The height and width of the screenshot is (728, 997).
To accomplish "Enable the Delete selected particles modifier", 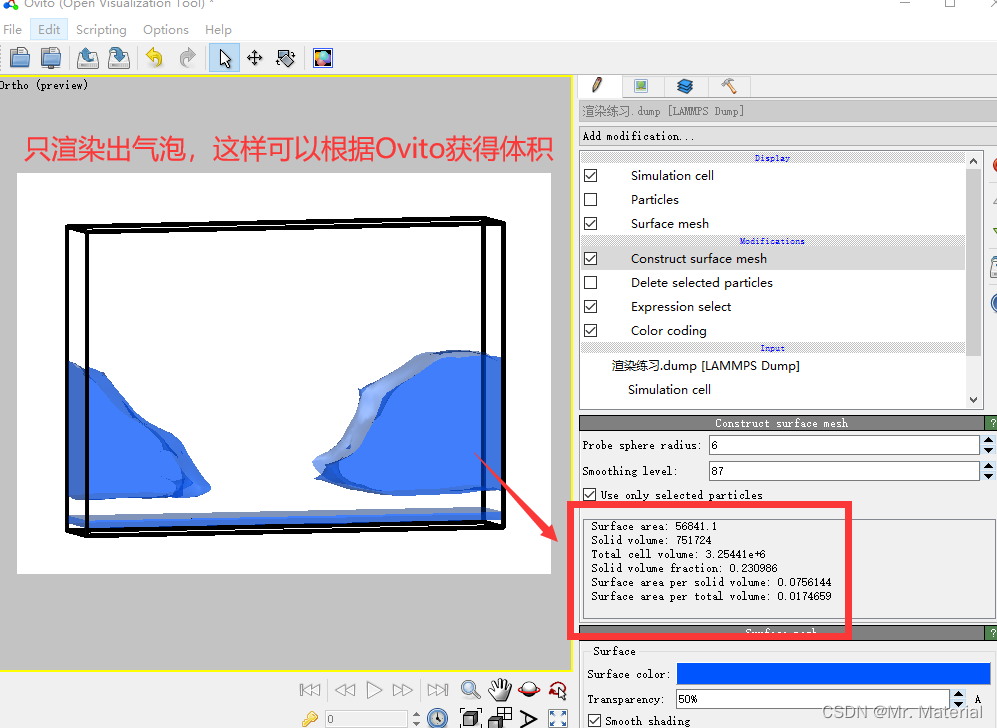I will point(591,282).
